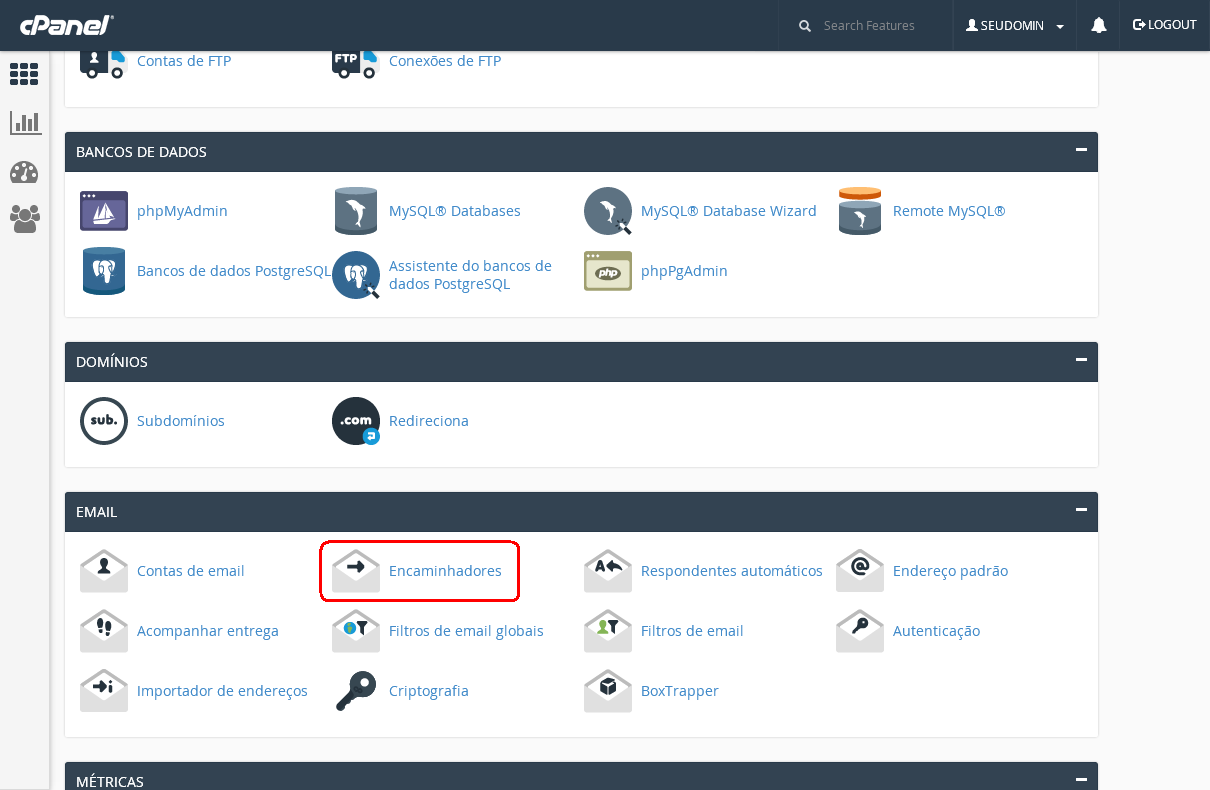Open the Criptografia link
The image size is (1210, 790).
click(429, 691)
